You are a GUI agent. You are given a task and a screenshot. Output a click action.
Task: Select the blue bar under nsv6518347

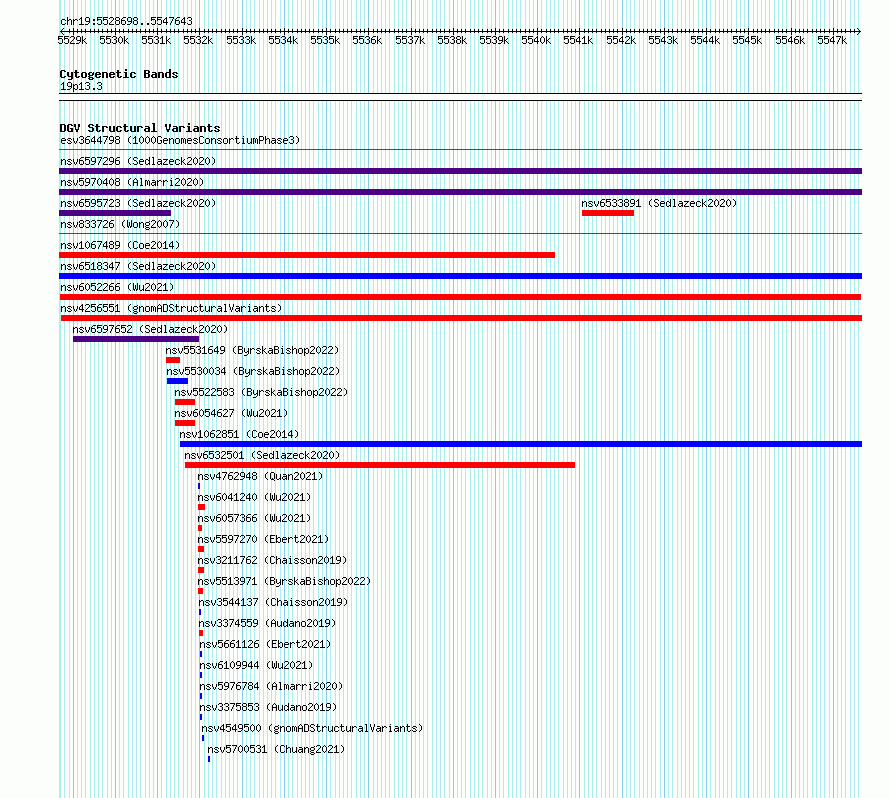(460, 276)
